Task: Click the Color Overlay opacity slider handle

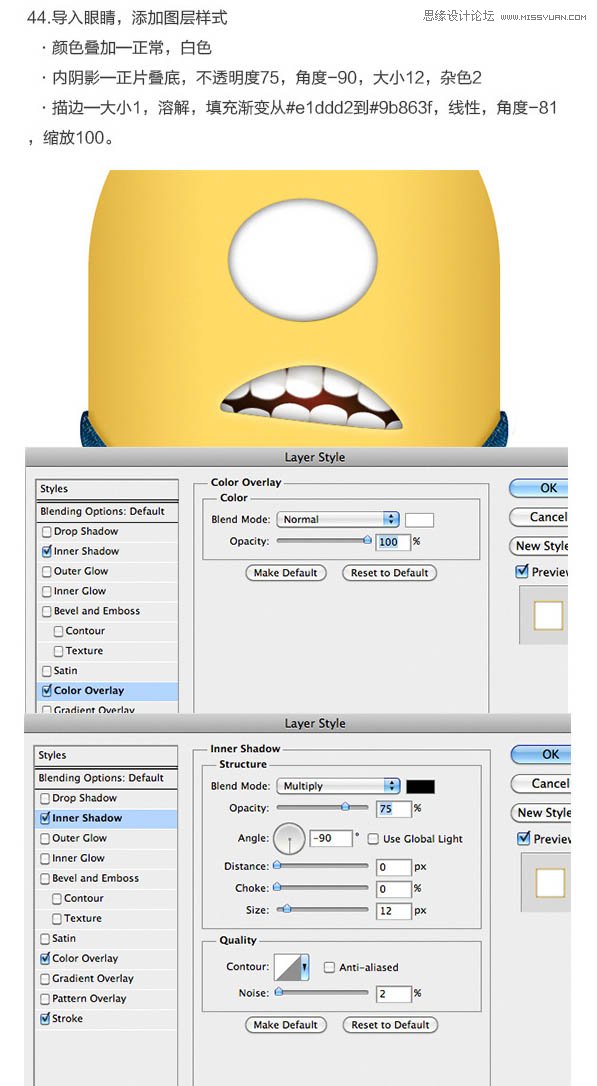Action: pos(367,541)
